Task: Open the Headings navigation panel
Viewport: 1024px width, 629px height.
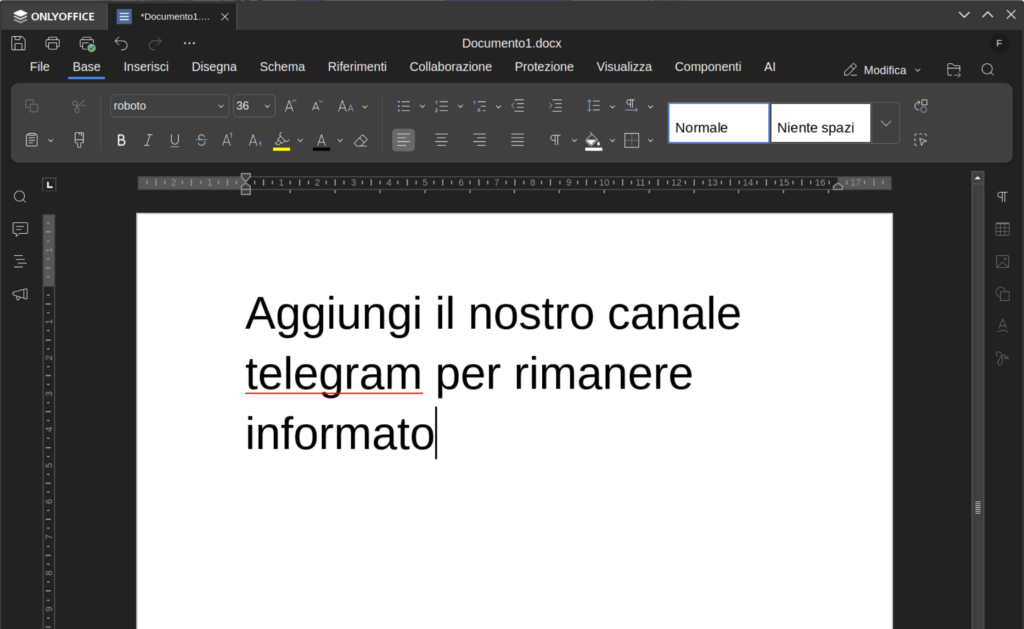Action: (20, 261)
